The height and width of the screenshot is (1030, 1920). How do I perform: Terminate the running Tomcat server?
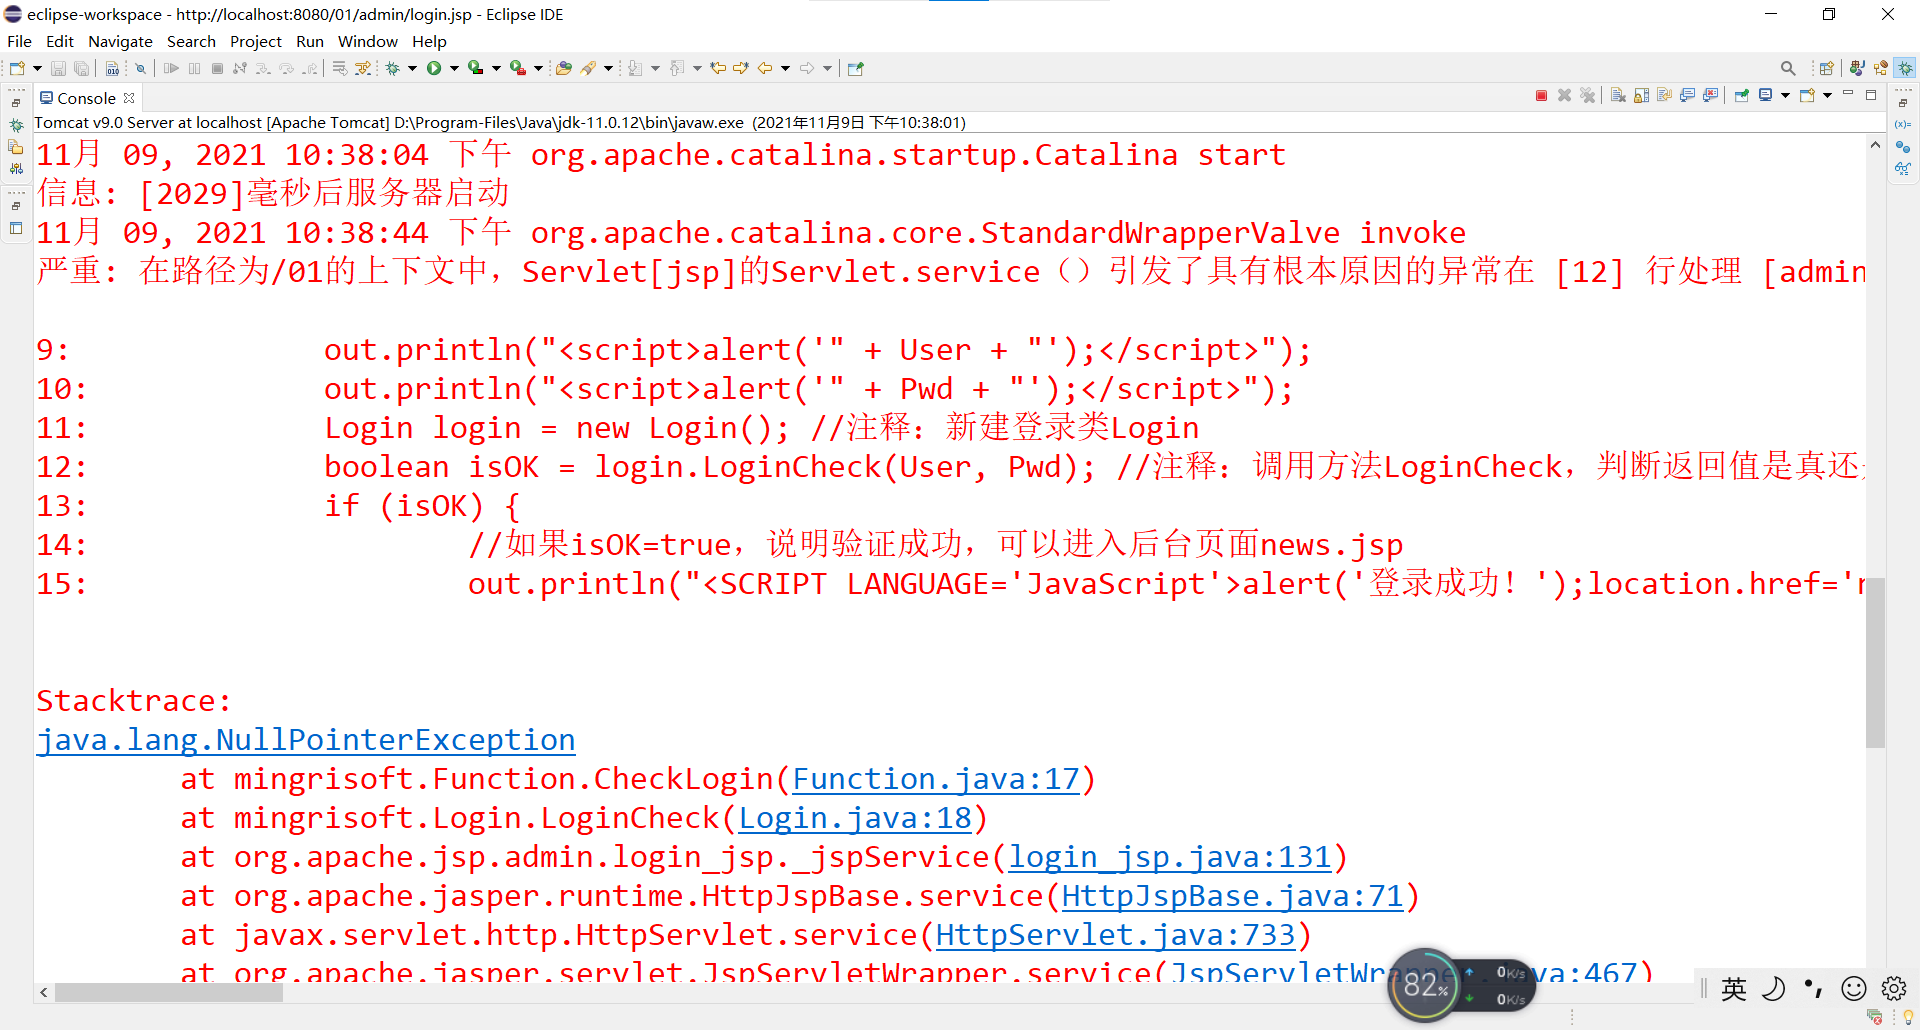click(1541, 95)
